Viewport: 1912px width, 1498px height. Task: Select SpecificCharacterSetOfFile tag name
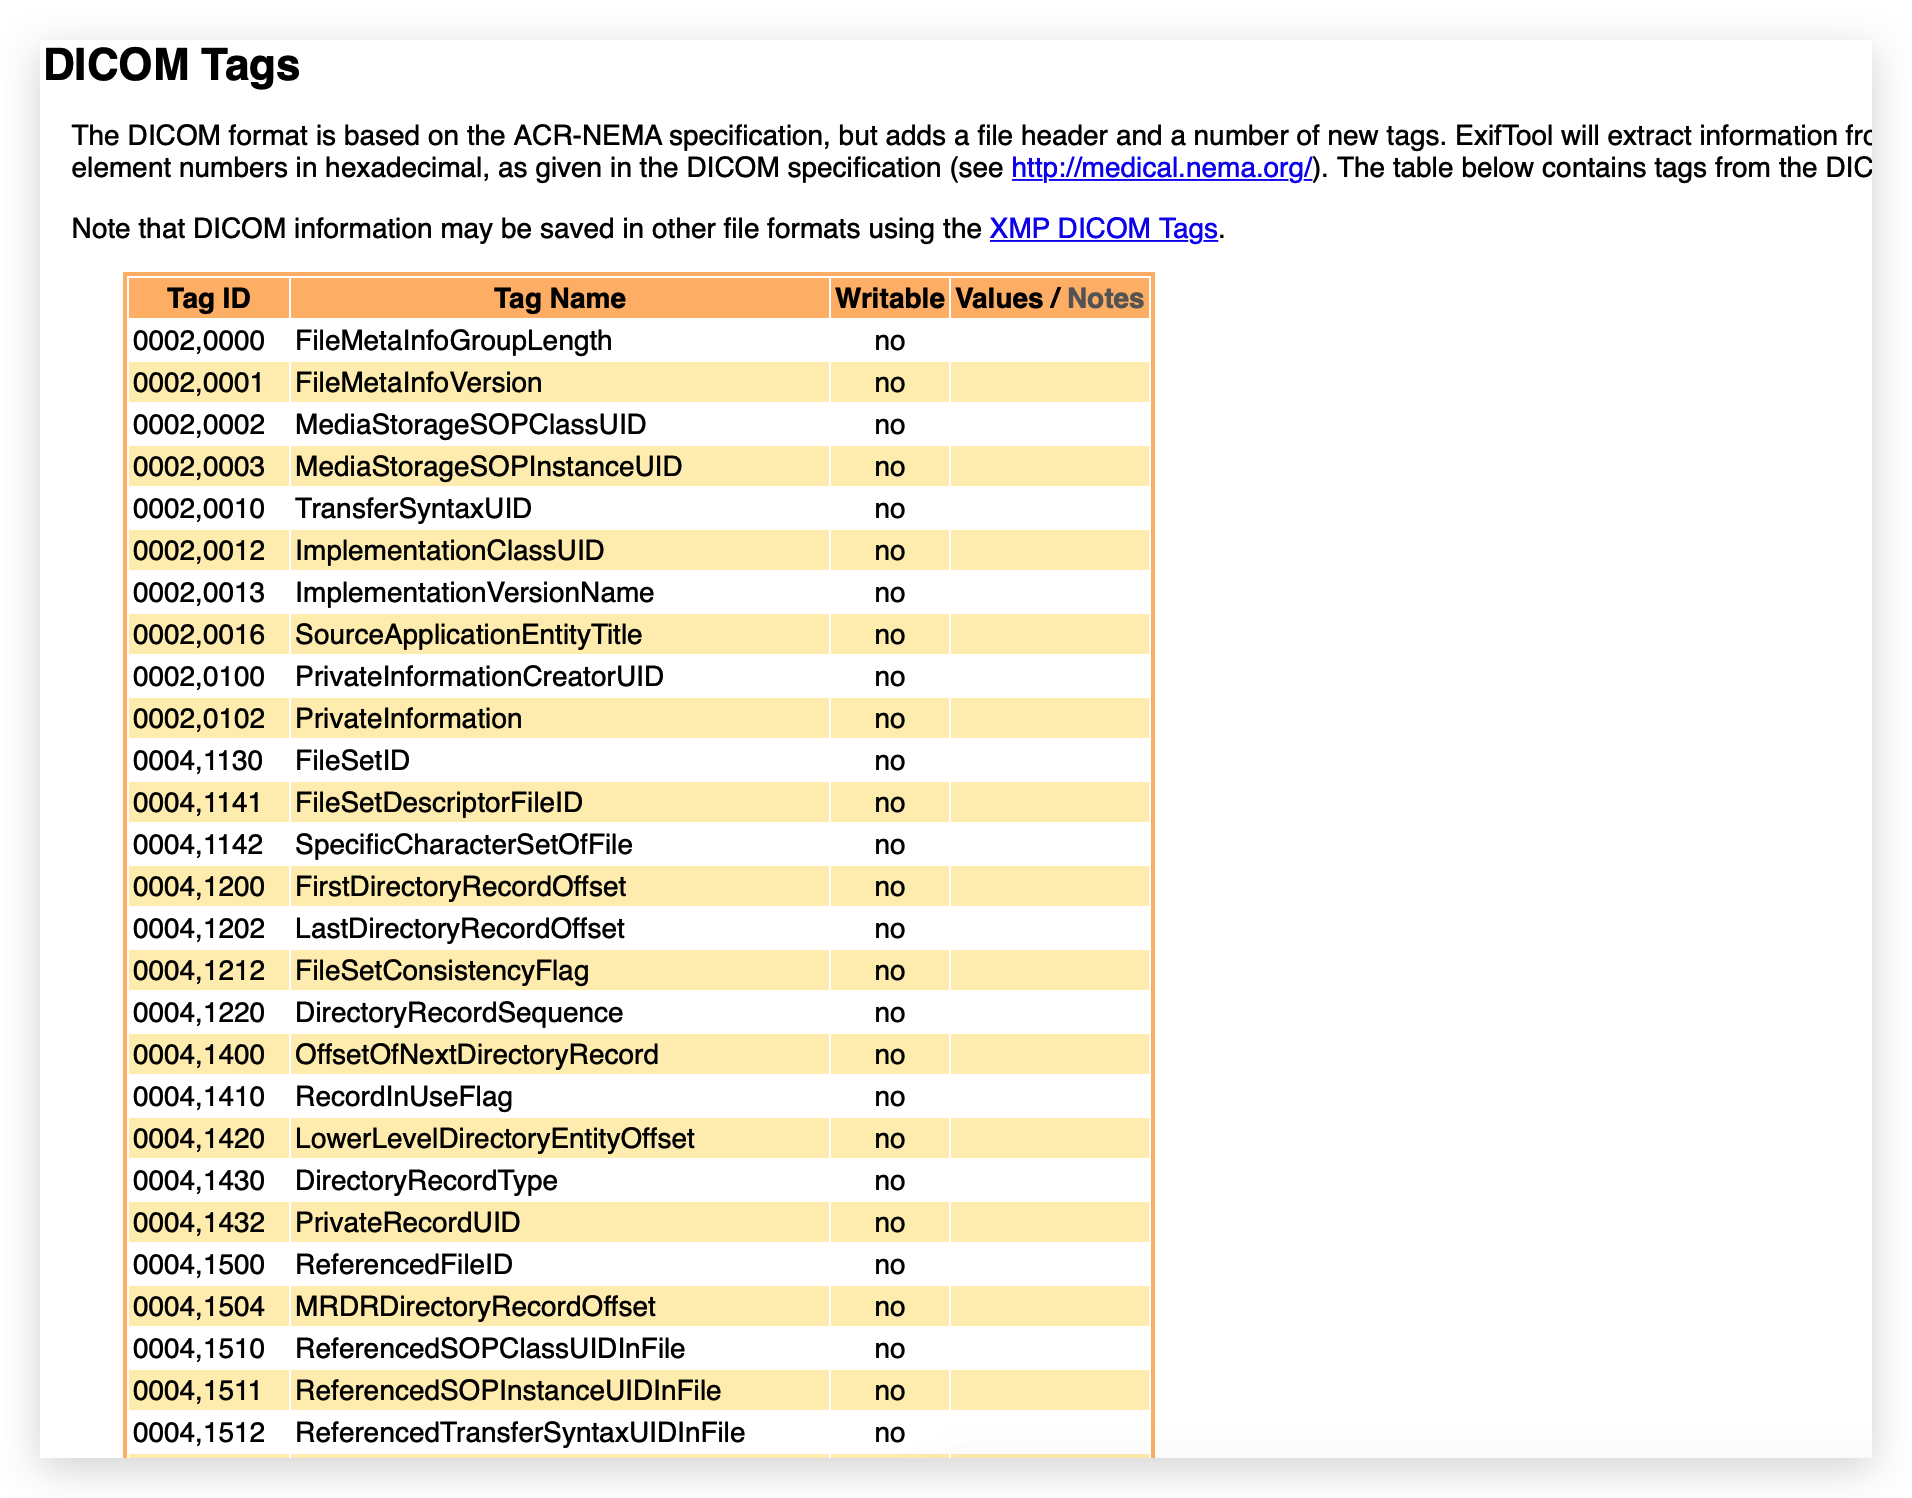[464, 845]
